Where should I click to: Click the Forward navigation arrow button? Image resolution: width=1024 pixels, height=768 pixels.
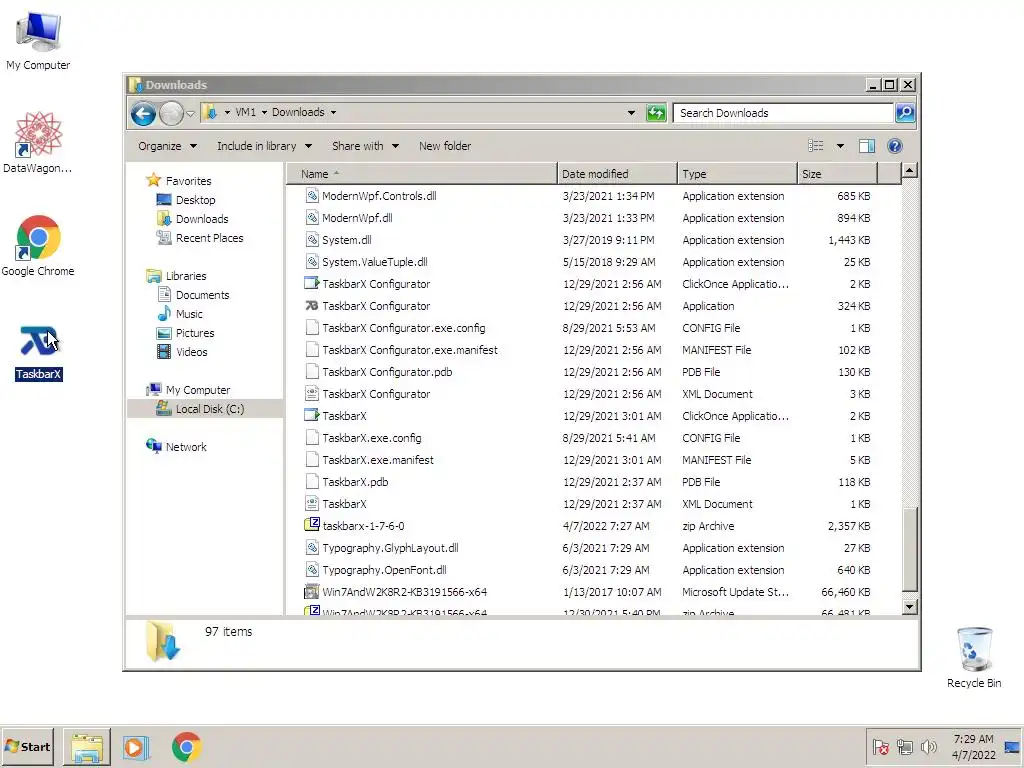click(171, 114)
